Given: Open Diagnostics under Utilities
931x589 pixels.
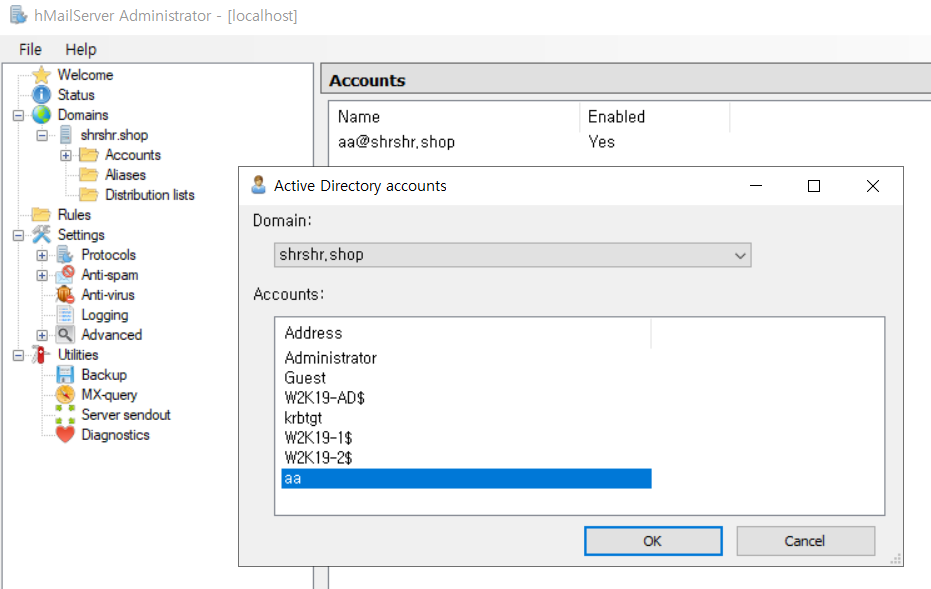Looking at the screenshot, I should (x=115, y=435).
